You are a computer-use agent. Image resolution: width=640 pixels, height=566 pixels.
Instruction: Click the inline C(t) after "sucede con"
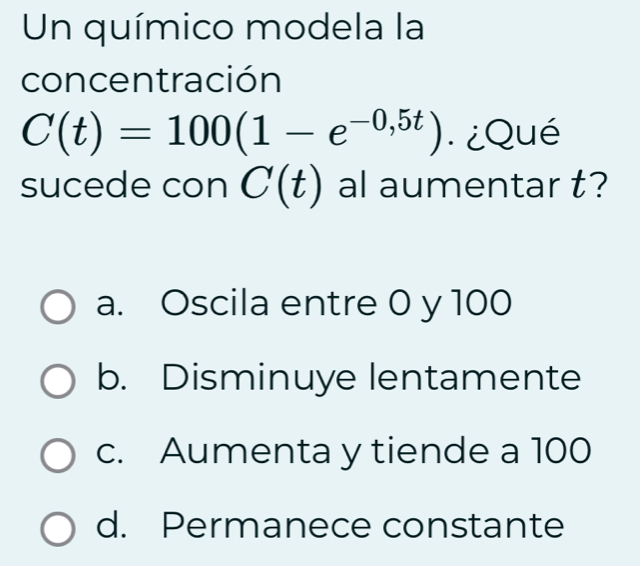pyautogui.click(x=281, y=186)
